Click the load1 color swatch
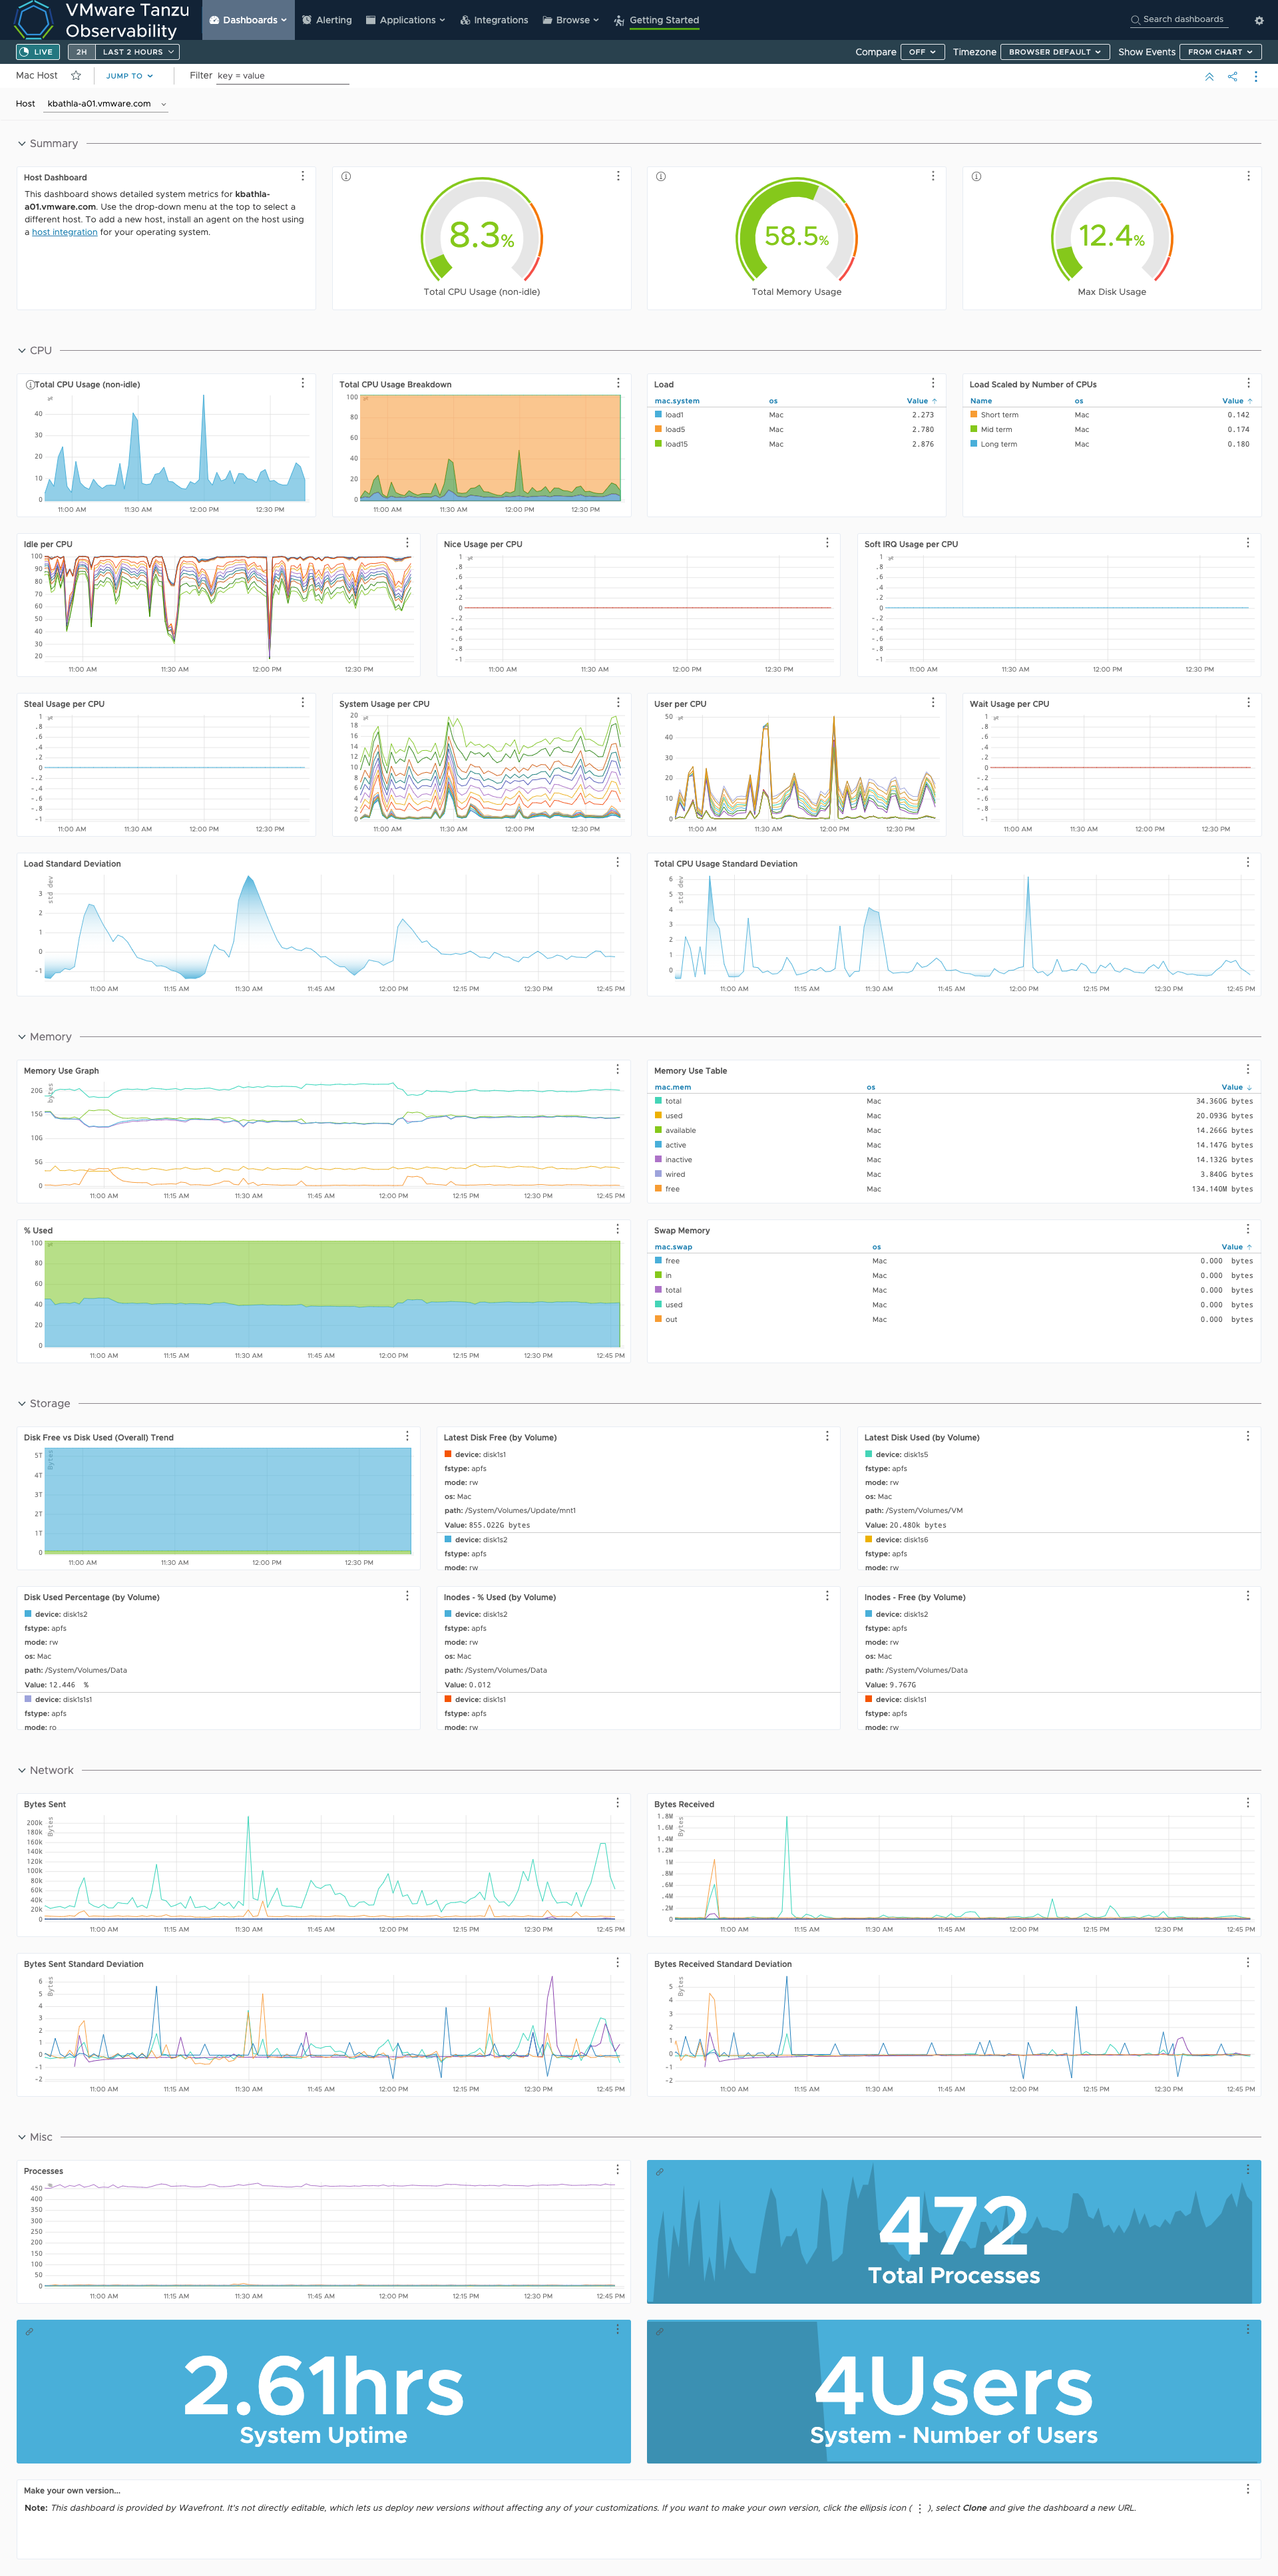 coord(659,414)
